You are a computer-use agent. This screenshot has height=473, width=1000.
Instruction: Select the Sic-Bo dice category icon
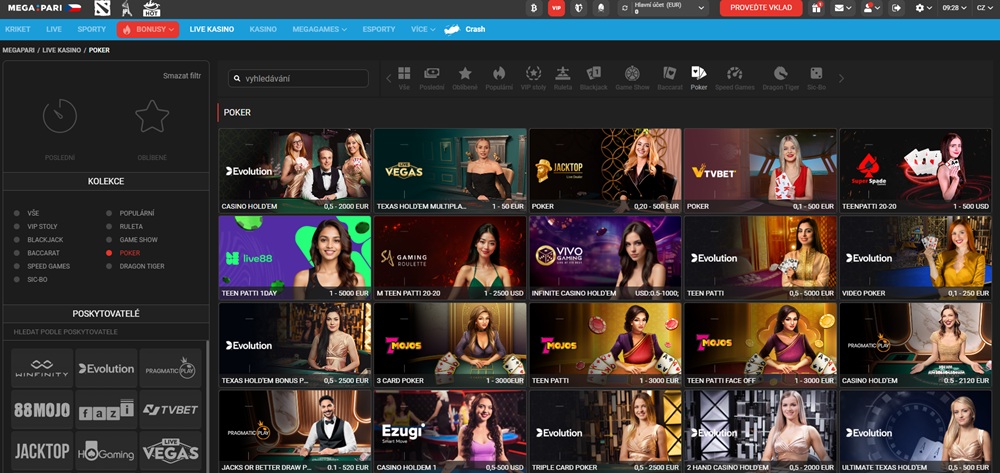point(816,78)
